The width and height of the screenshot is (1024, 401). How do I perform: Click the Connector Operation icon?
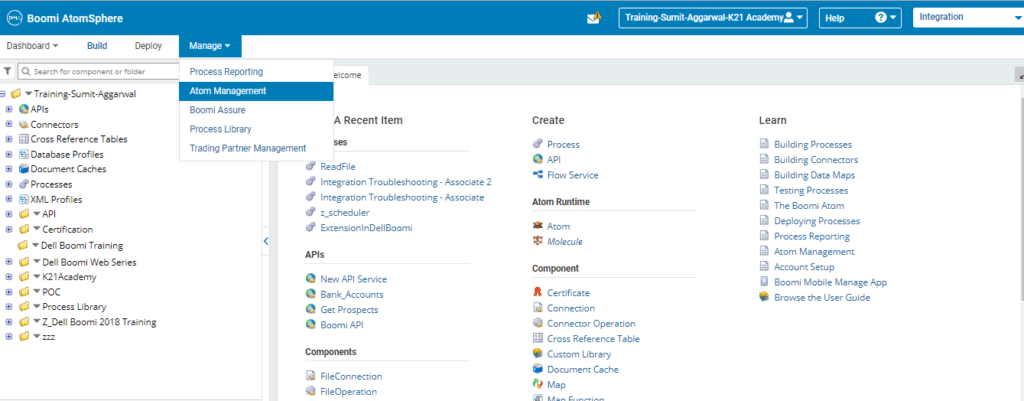(537, 323)
